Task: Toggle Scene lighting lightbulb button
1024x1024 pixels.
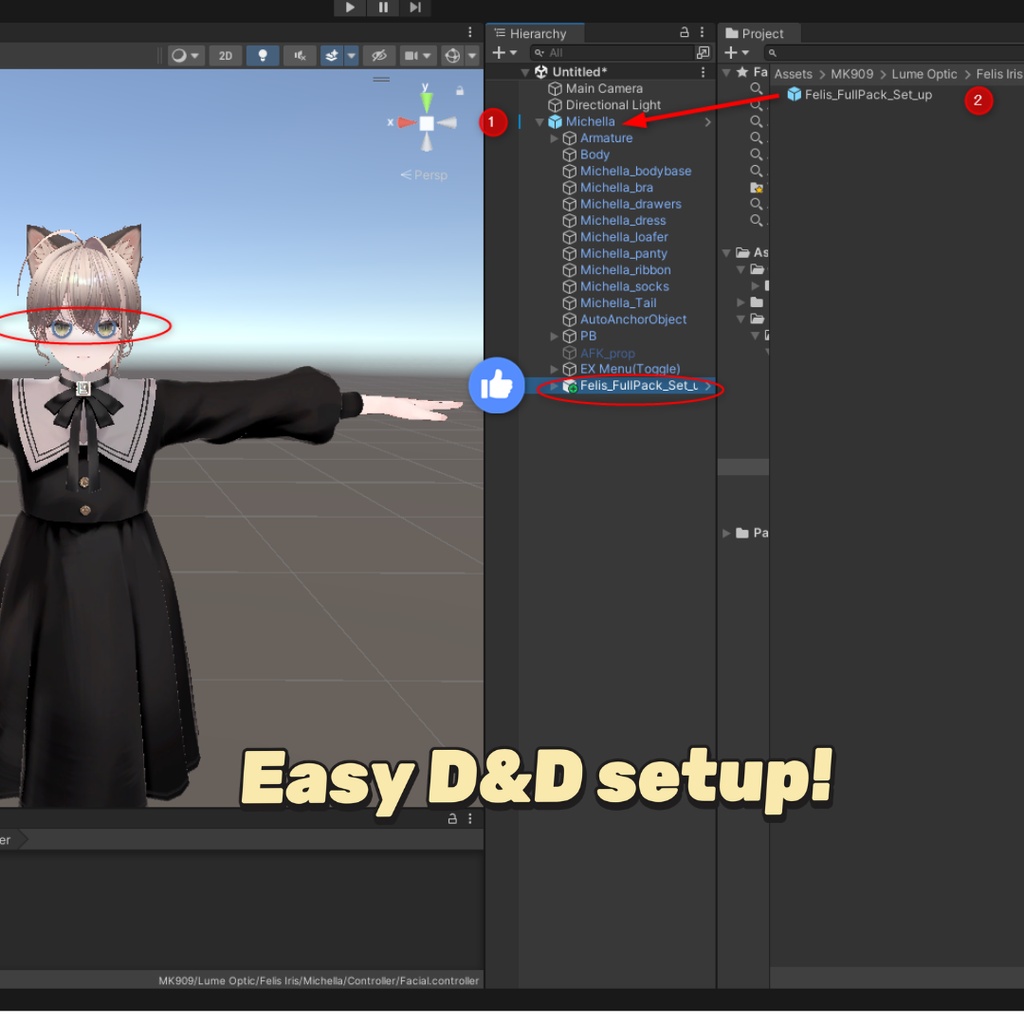Action: coord(263,56)
